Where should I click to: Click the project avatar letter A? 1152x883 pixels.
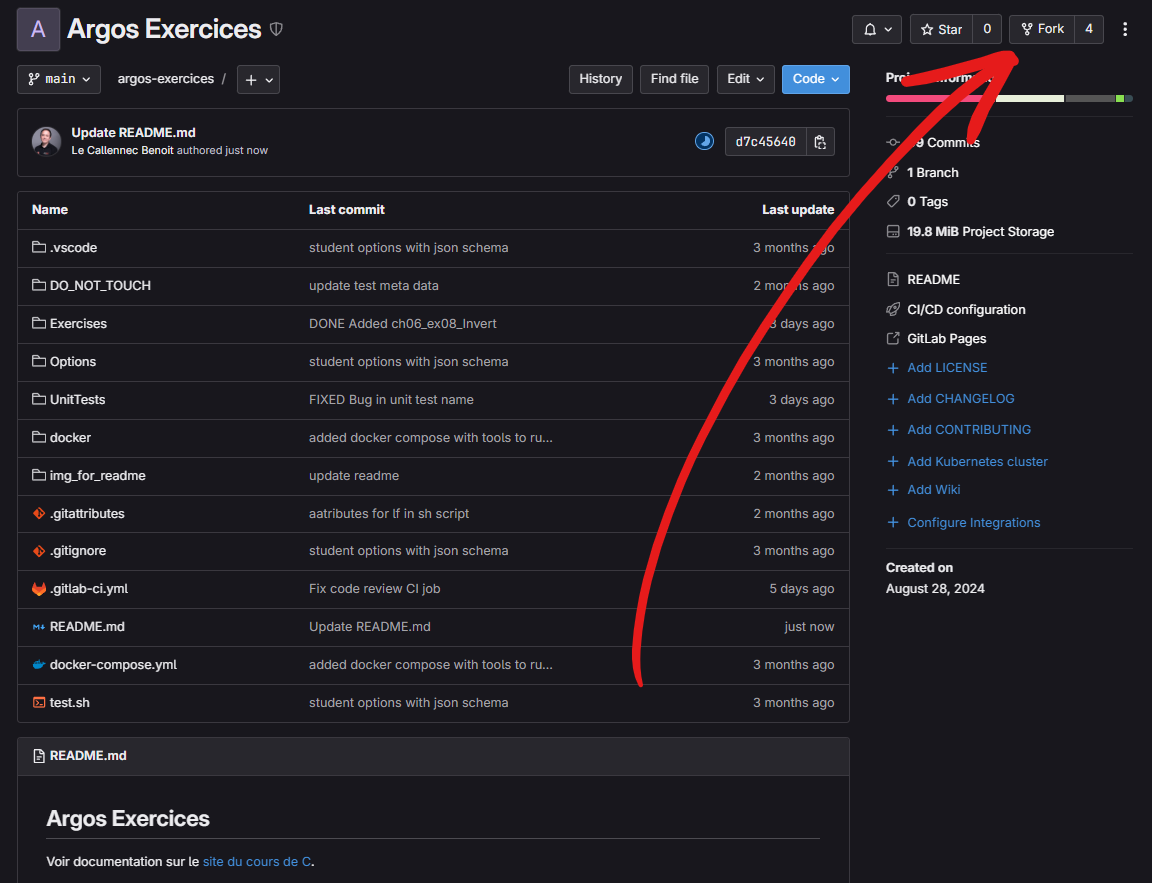coord(38,29)
